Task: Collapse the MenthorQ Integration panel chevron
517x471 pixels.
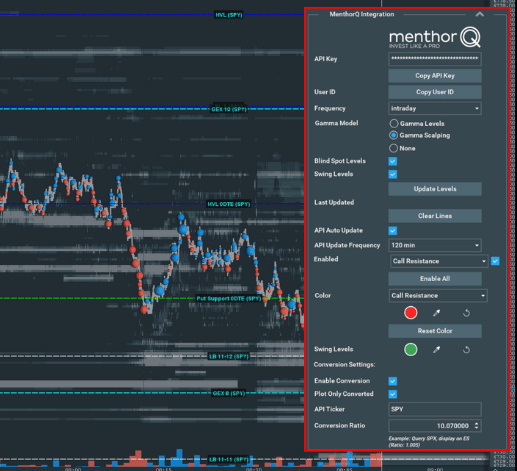Action: point(479,14)
